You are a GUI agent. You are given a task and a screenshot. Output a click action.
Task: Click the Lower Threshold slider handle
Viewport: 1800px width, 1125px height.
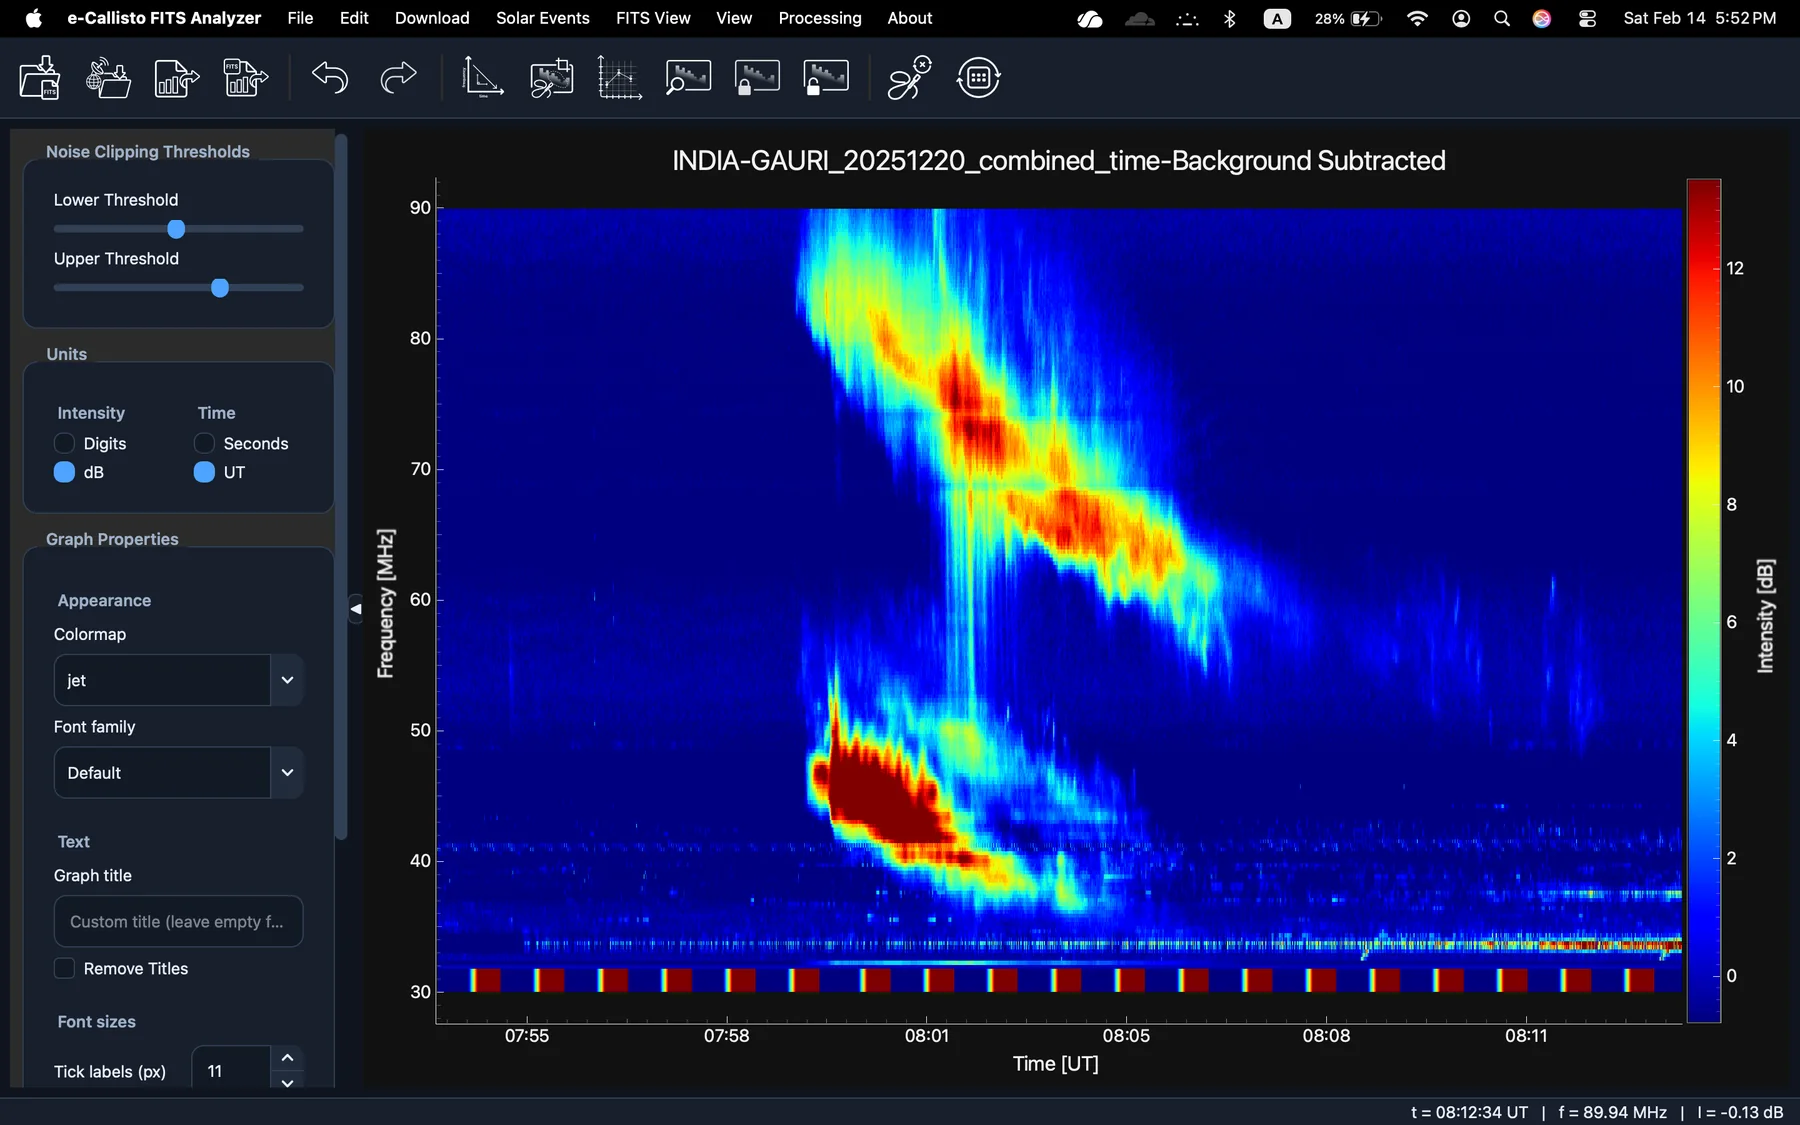click(176, 229)
